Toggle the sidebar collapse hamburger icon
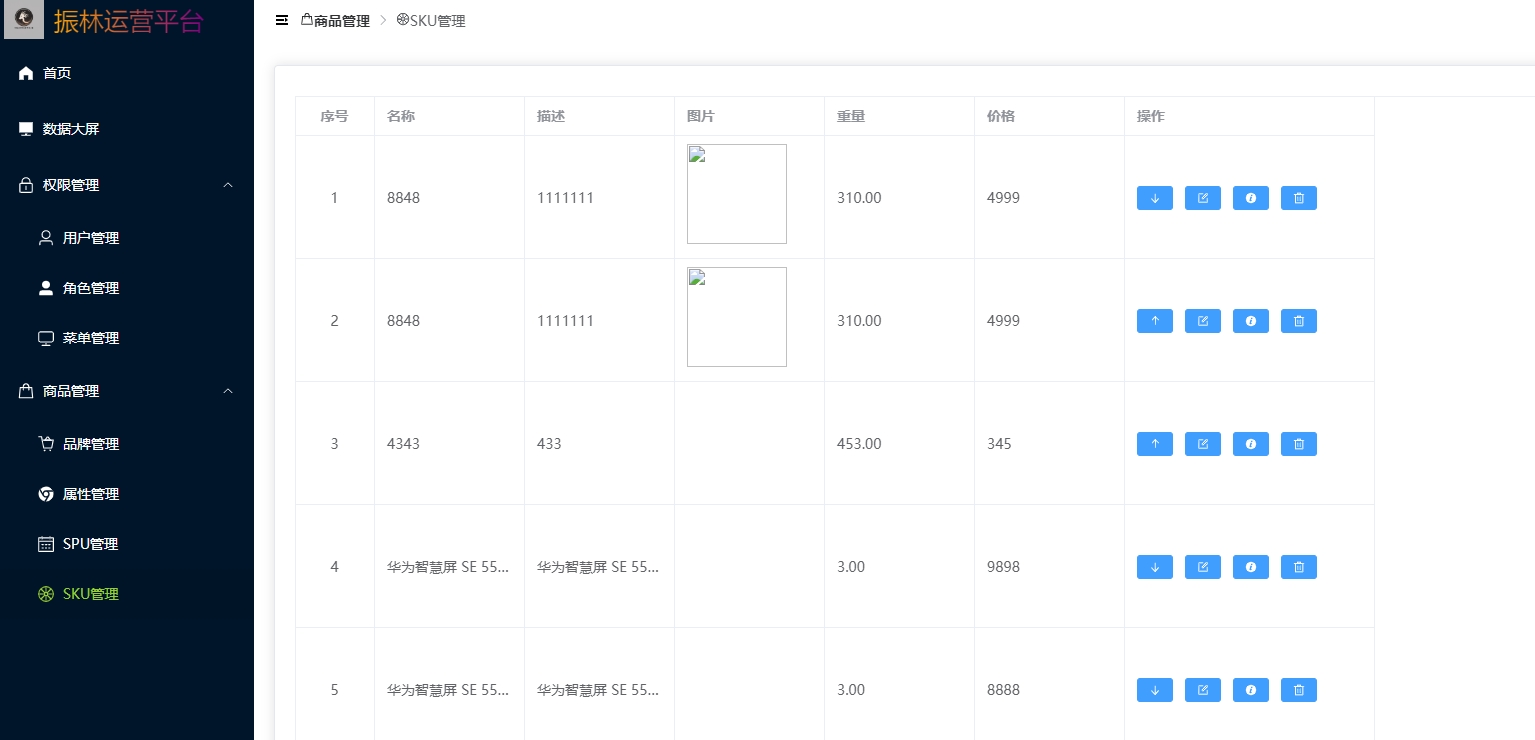This screenshot has width=1535, height=740. point(282,20)
